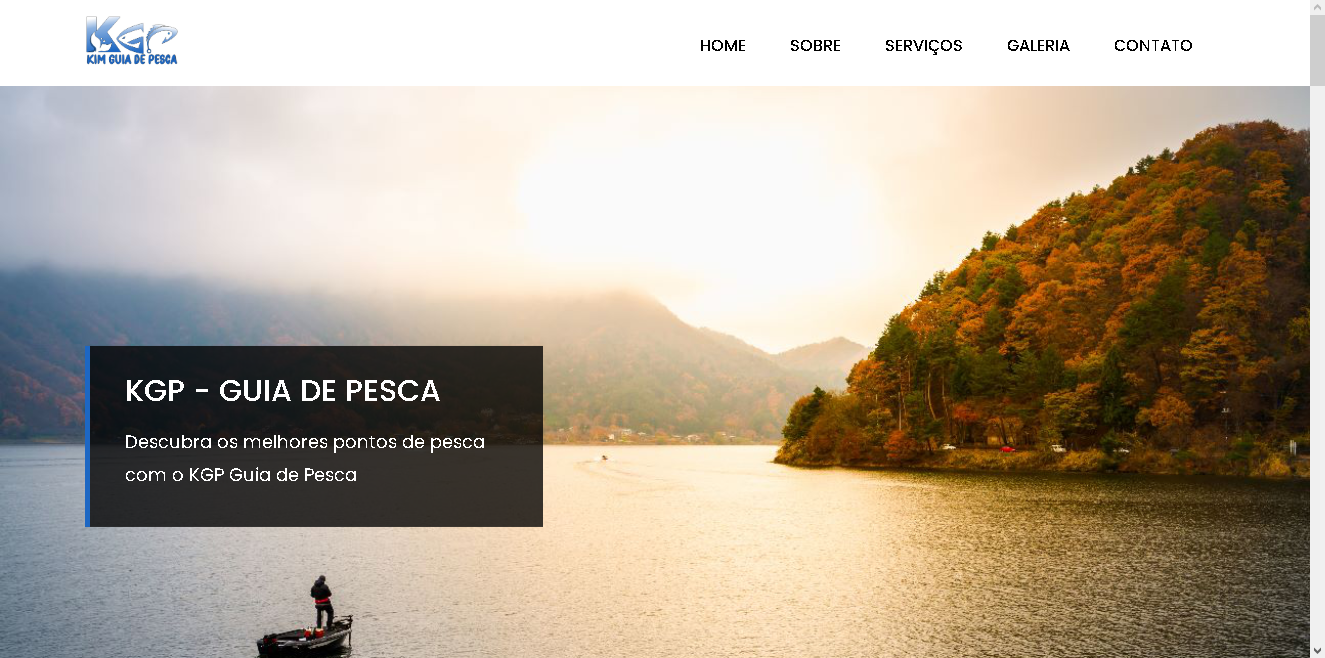Click the small motorboat on the lake
1325x658 pixels.
(x=604, y=457)
